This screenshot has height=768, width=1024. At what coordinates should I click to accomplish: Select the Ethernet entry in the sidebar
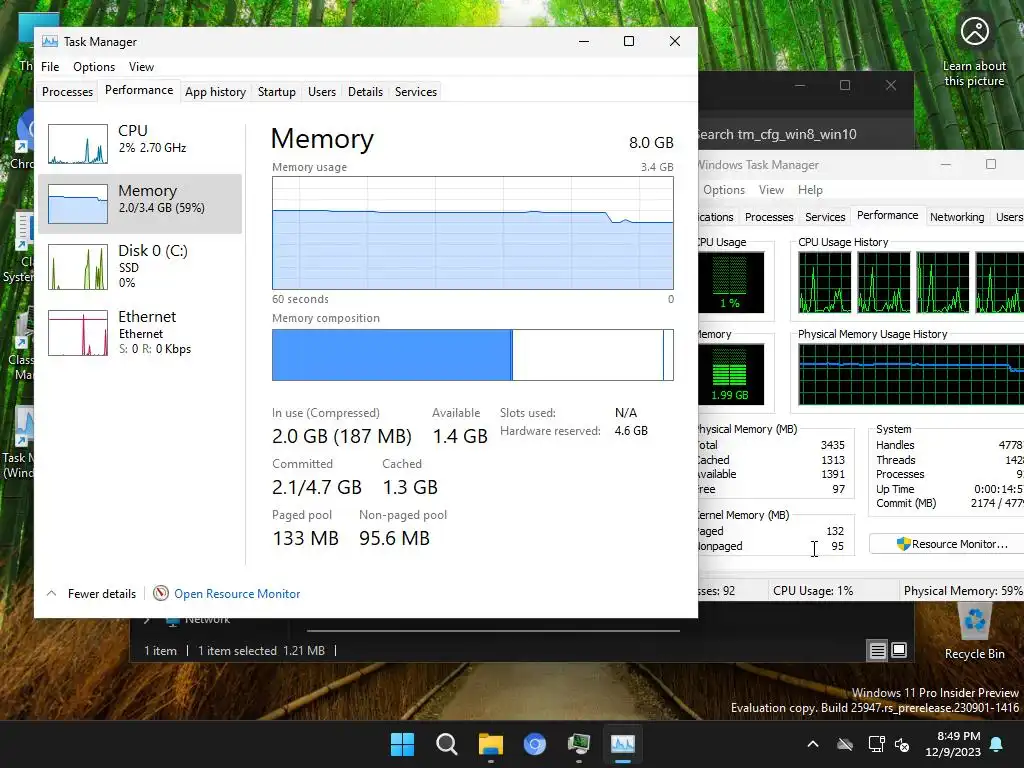coord(140,332)
